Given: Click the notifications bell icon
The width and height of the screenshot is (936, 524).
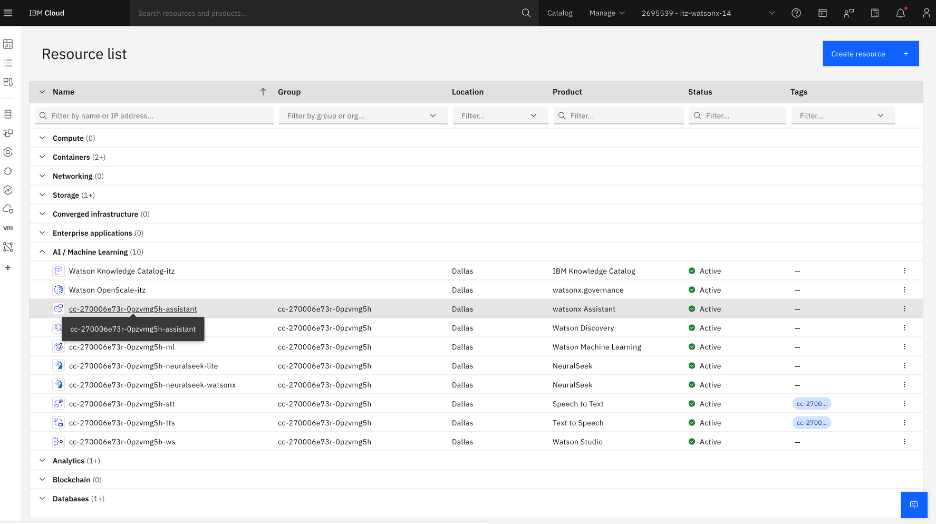Looking at the screenshot, I should (901, 13).
